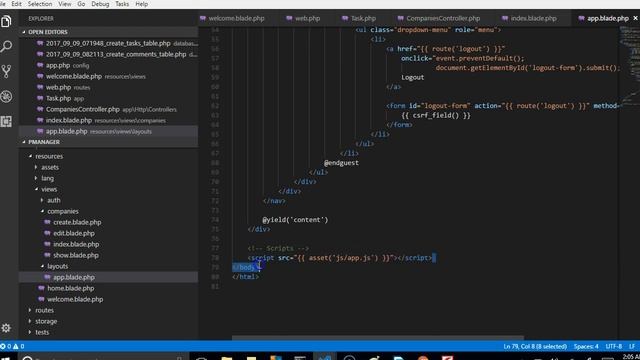
Task: Open the Selection menu
Action: point(40,4)
